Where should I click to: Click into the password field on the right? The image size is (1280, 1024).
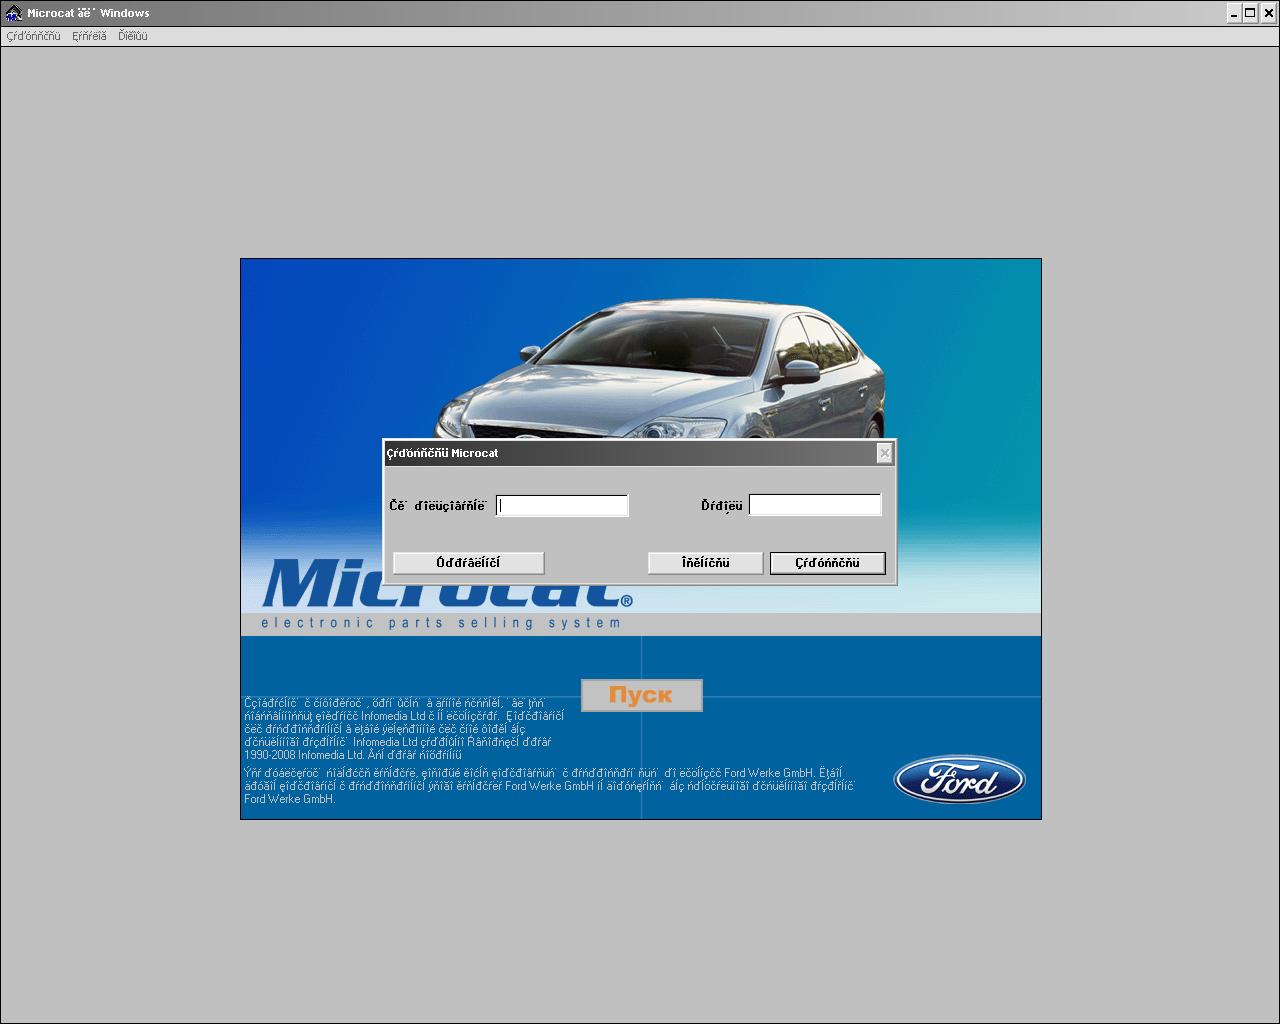[815, 506]
